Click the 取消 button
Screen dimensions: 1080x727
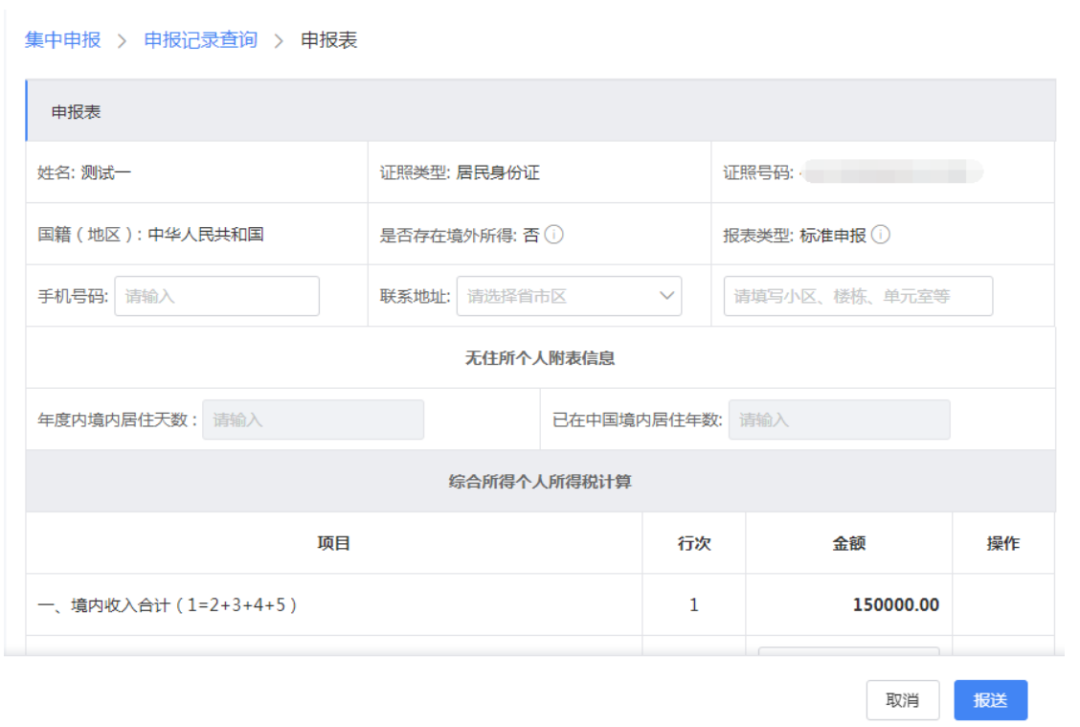902,700
